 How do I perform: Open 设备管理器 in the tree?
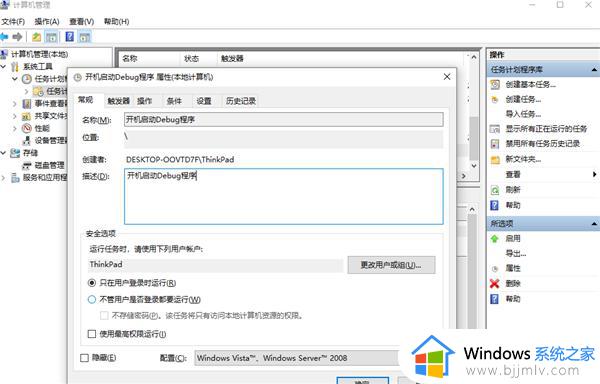pos(51,141)
